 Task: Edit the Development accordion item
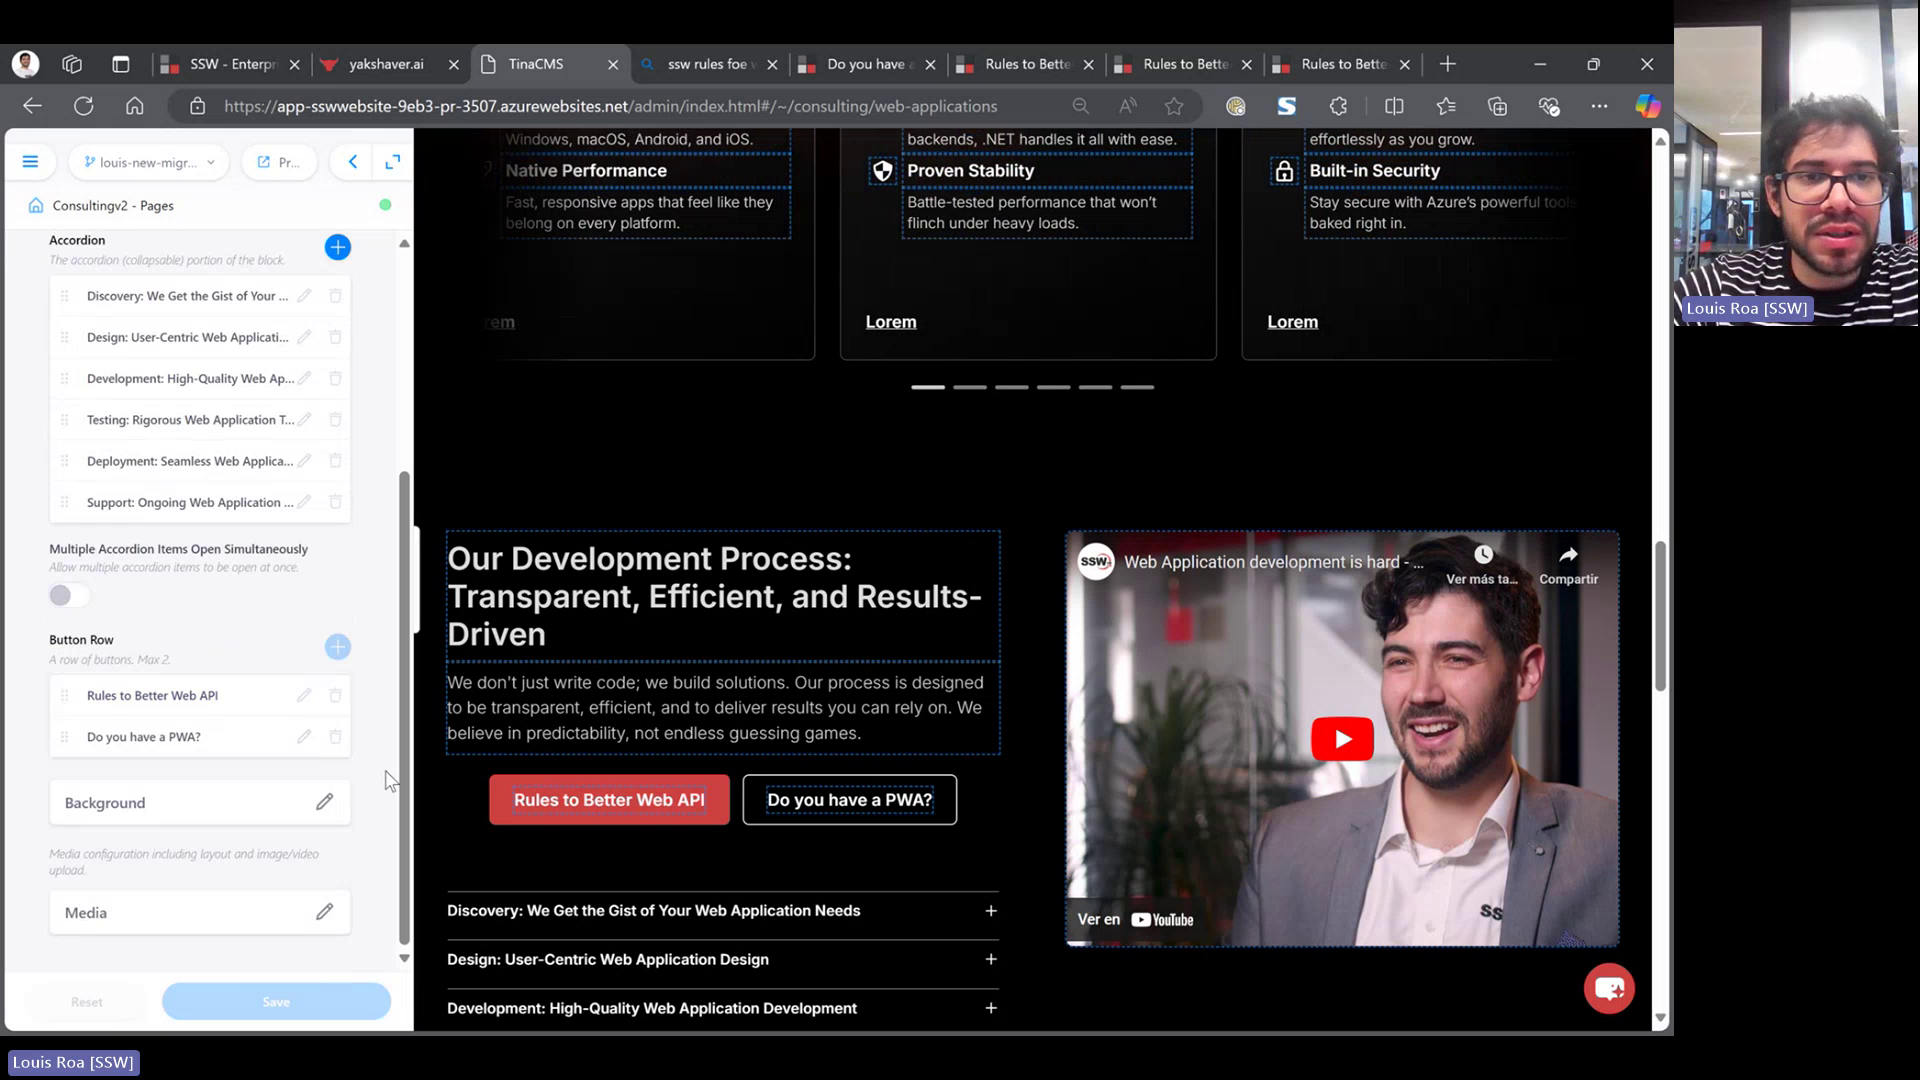coord(304,378)
